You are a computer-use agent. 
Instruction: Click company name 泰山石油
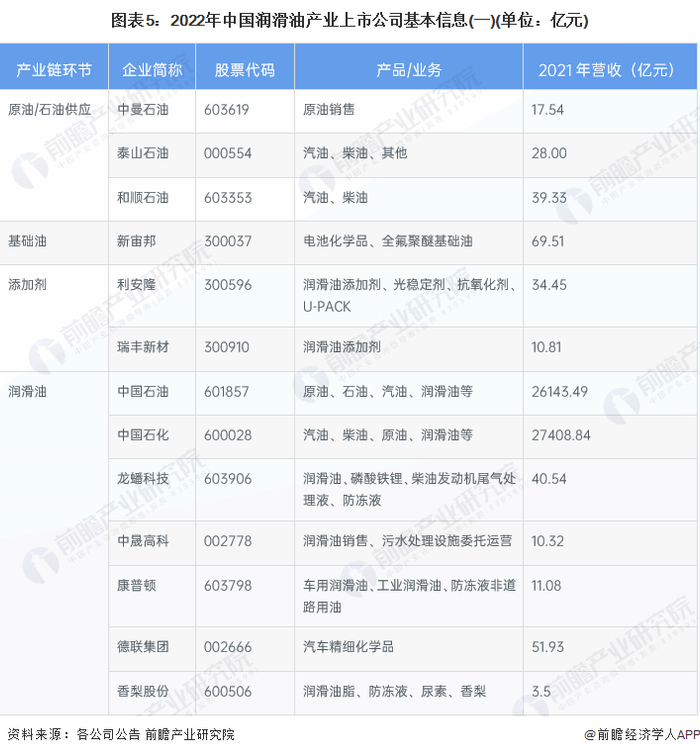point(143,153)
